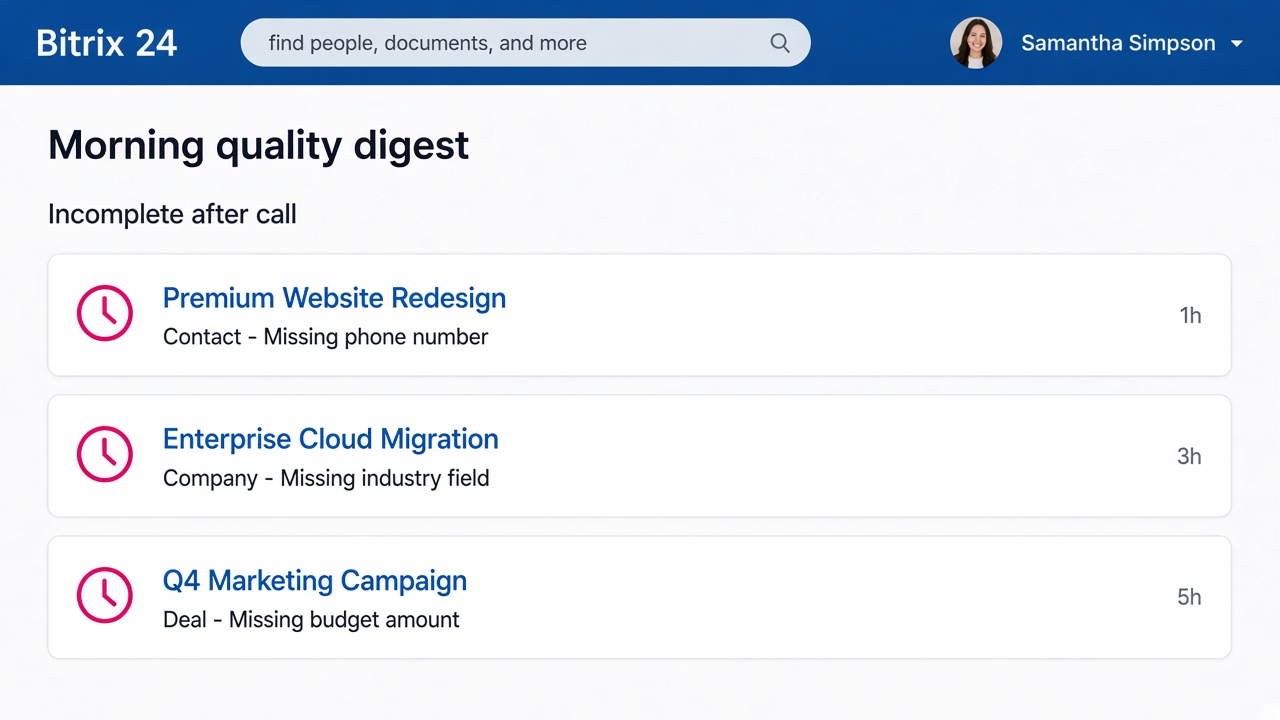Open the Premium Website Redesign link
Screen dimensions: 1280x720
334,298
